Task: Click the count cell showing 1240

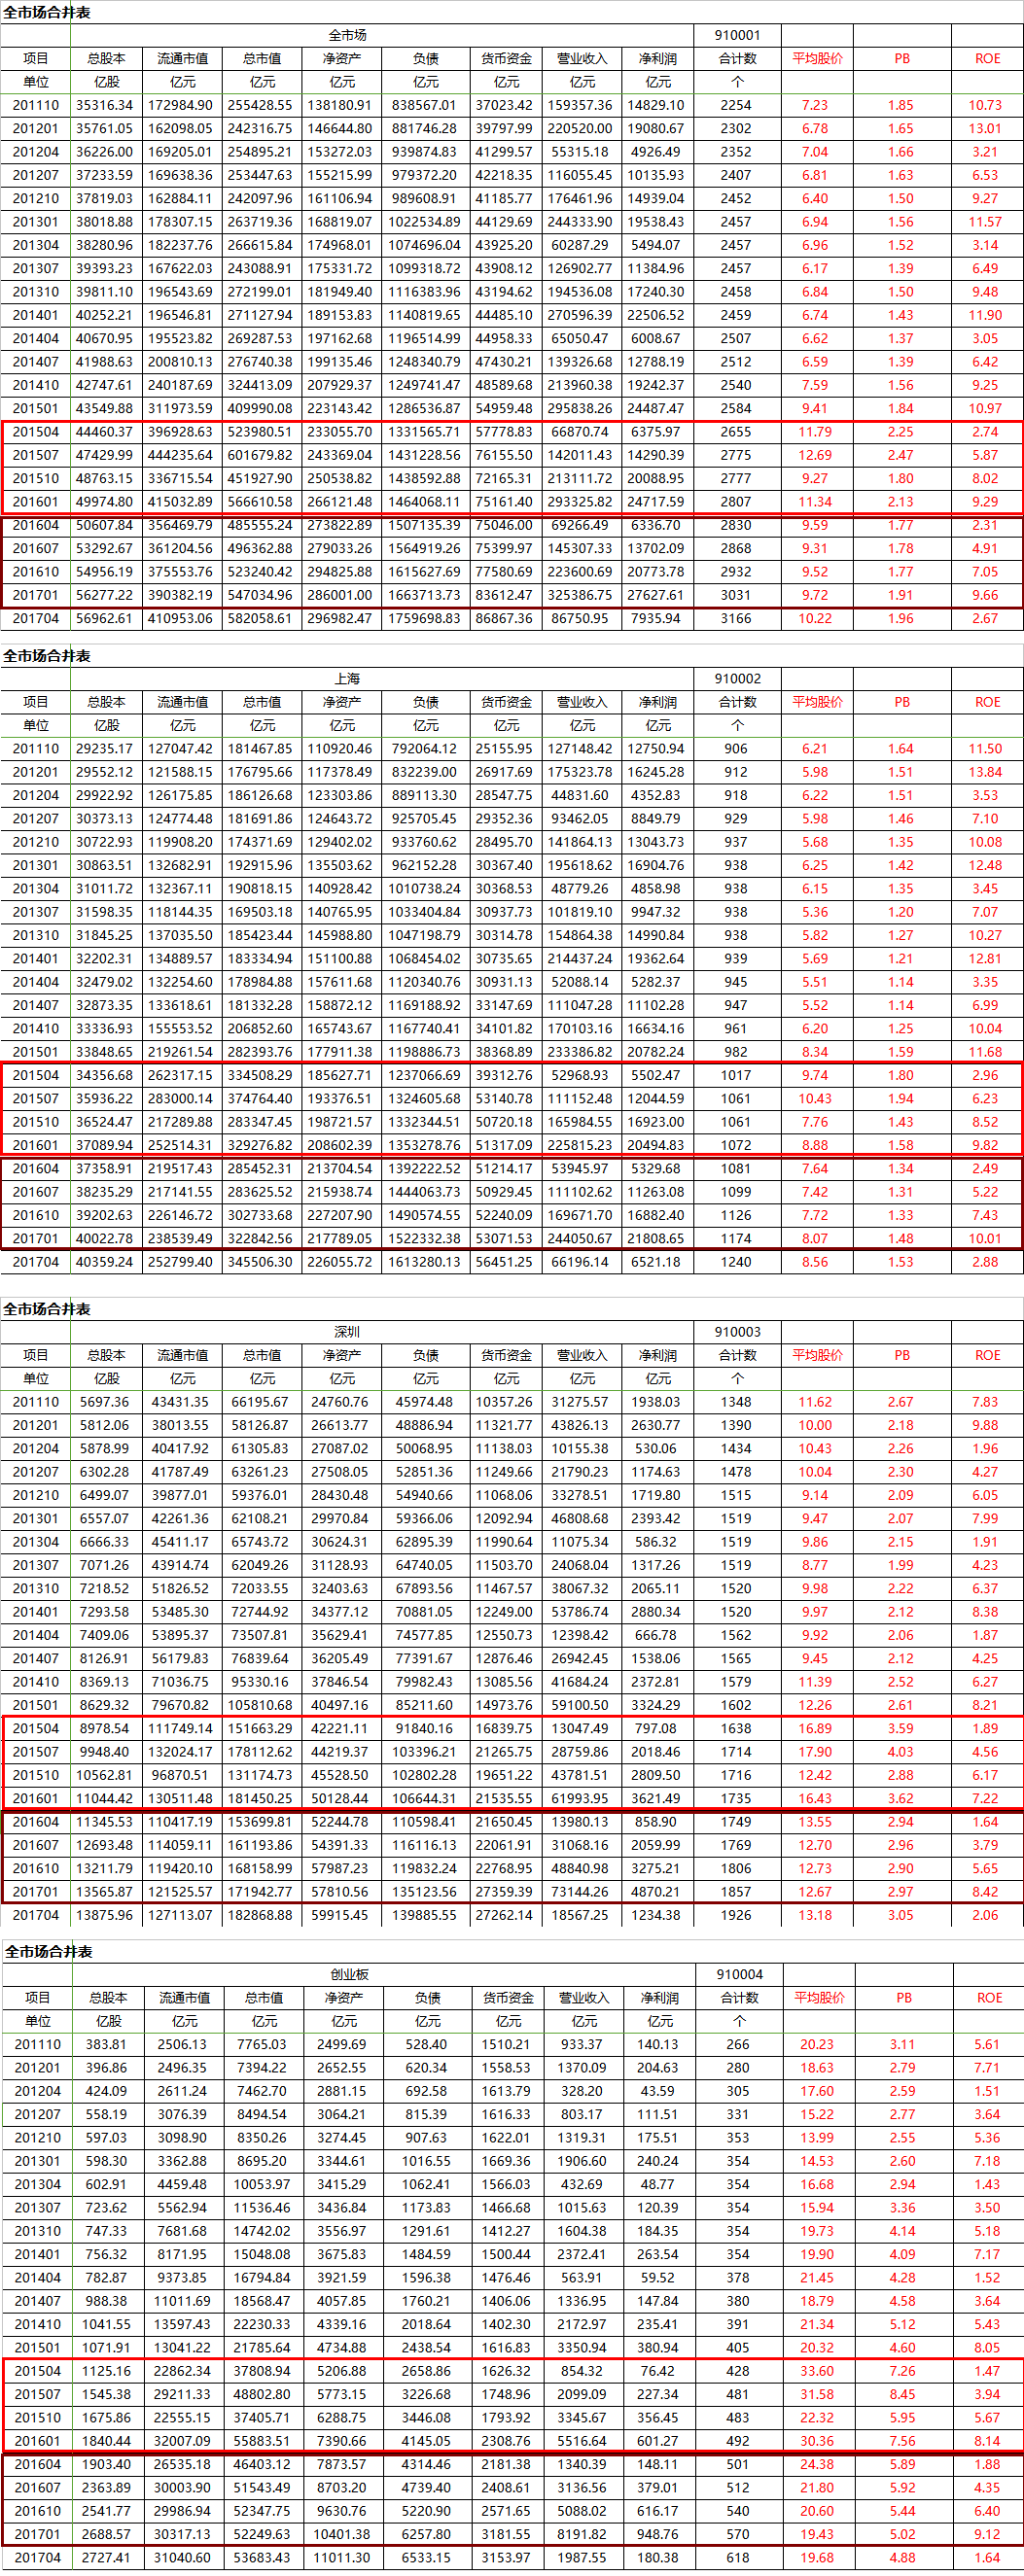Action: (737, 1262)
